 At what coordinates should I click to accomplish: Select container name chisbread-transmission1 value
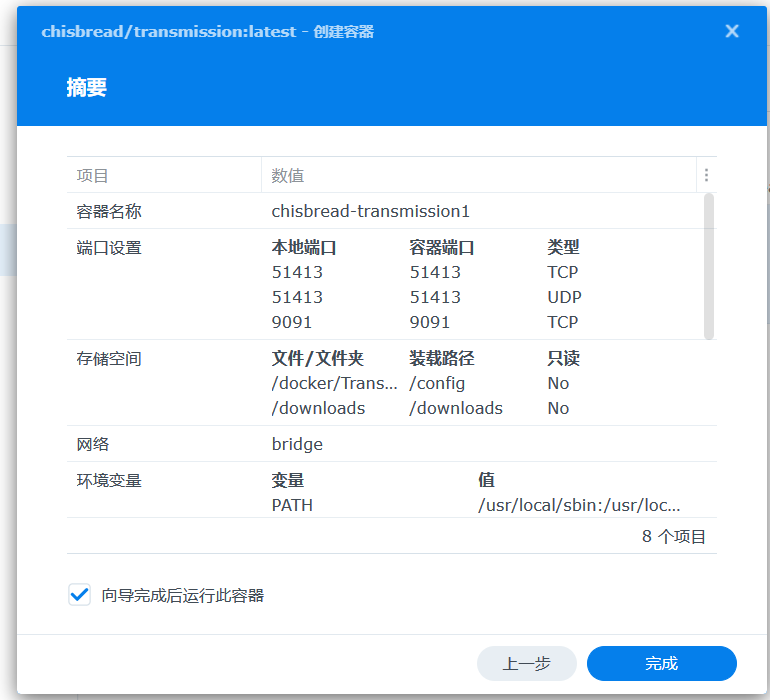click(x=371, y=211)
